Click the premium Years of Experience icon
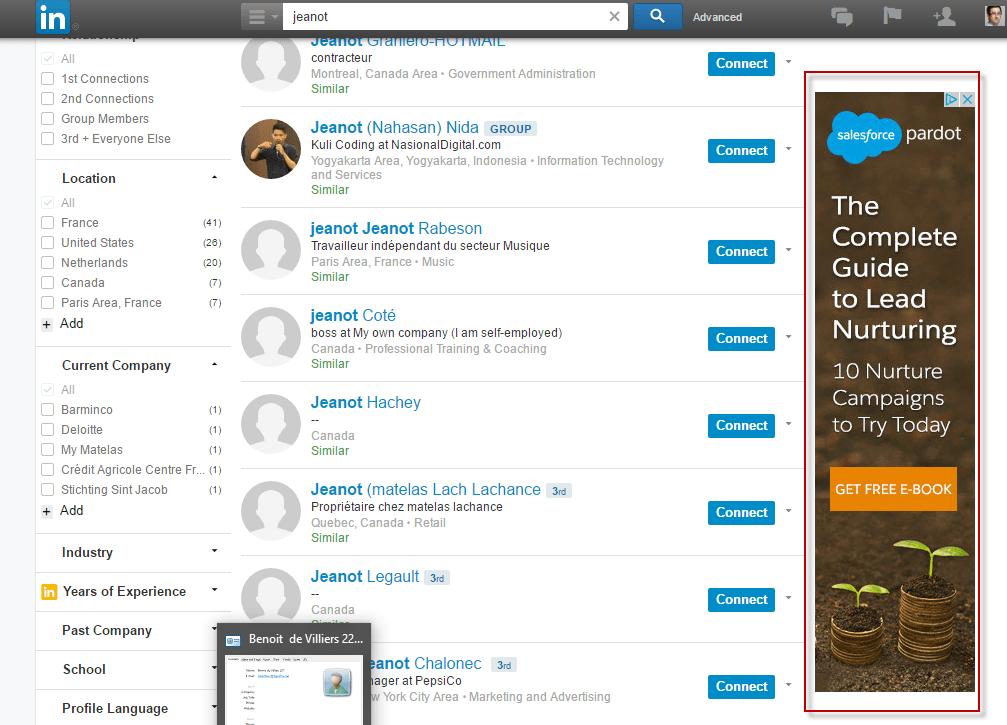The width and height of the screenshot is (1007, 725). click(x=49, y=591)
